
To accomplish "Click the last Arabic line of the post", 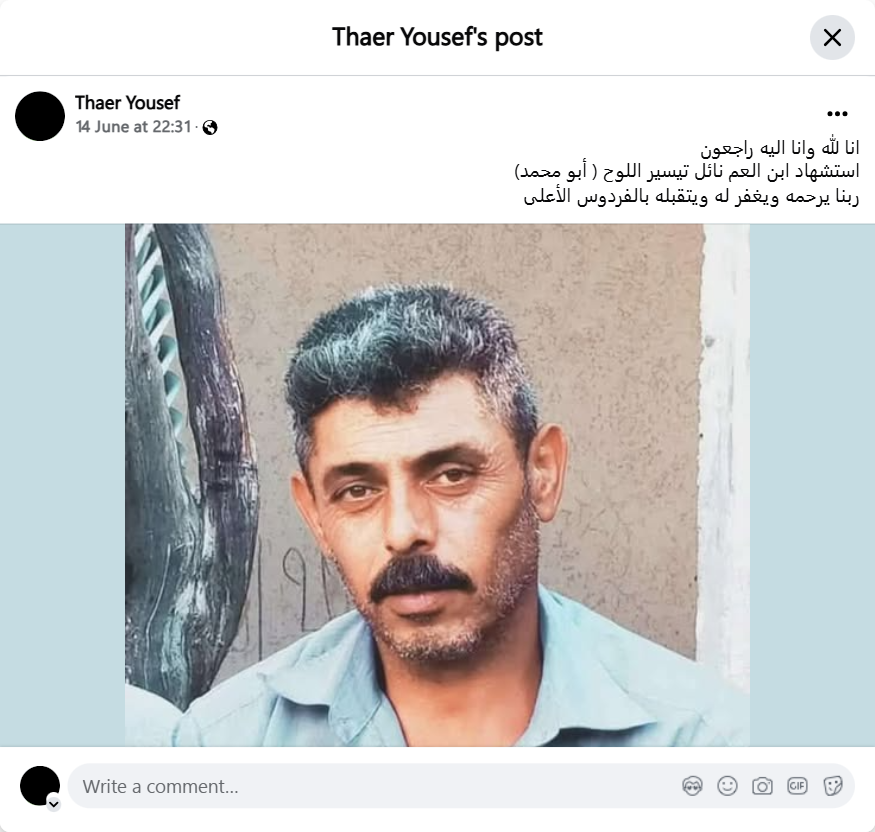I will pos(691,196).
